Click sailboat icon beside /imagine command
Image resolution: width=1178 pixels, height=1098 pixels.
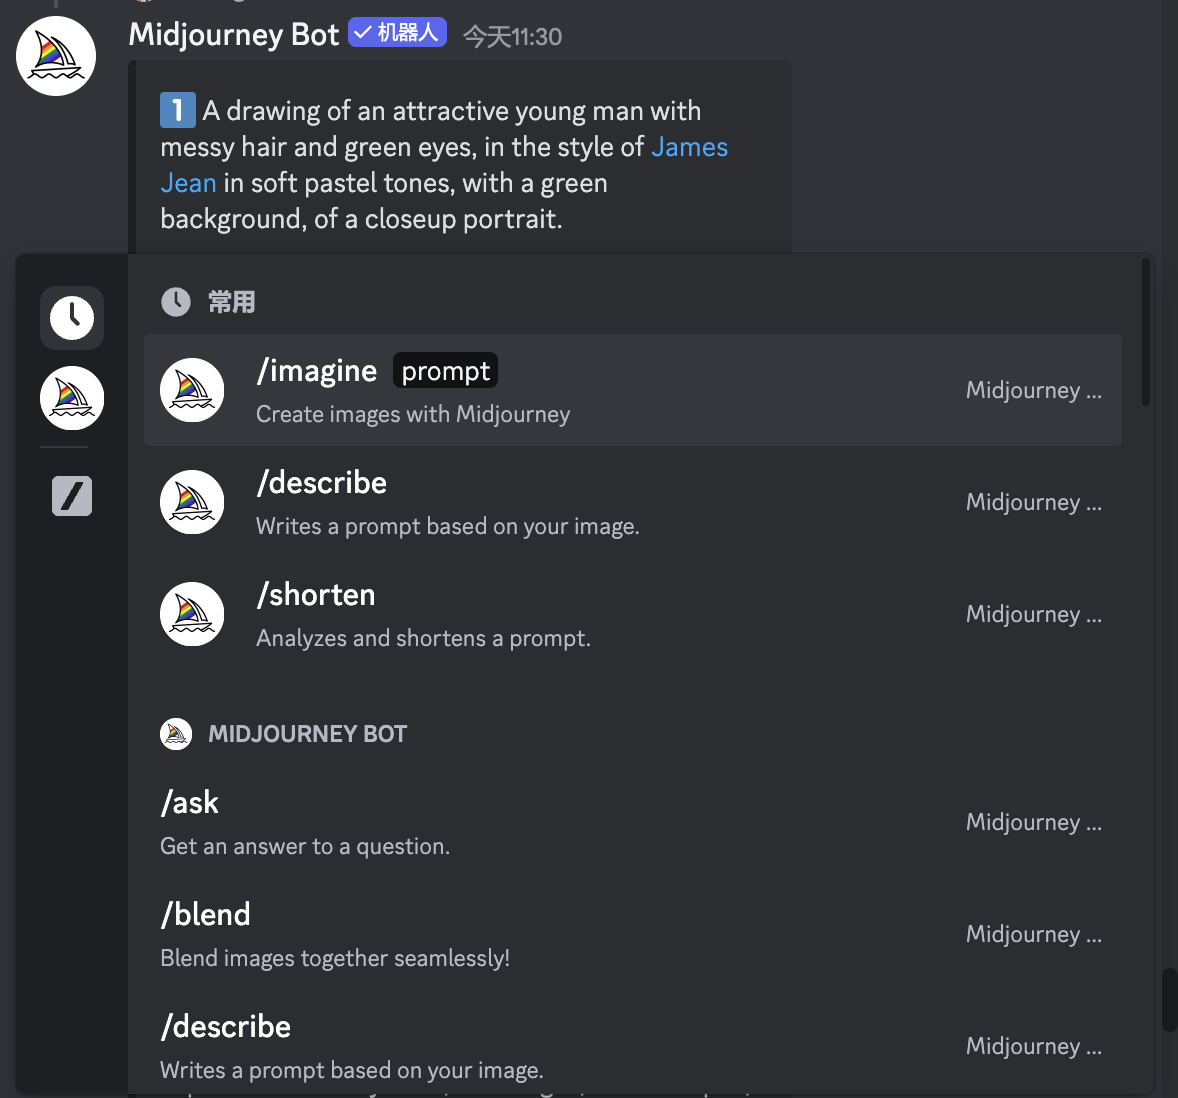coord(192,390)
